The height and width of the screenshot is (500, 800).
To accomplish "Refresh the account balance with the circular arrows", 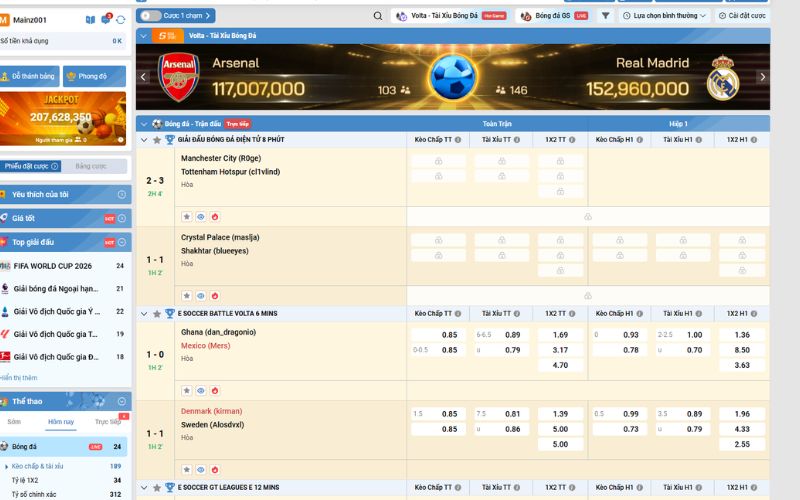I will tap(121, 20).
